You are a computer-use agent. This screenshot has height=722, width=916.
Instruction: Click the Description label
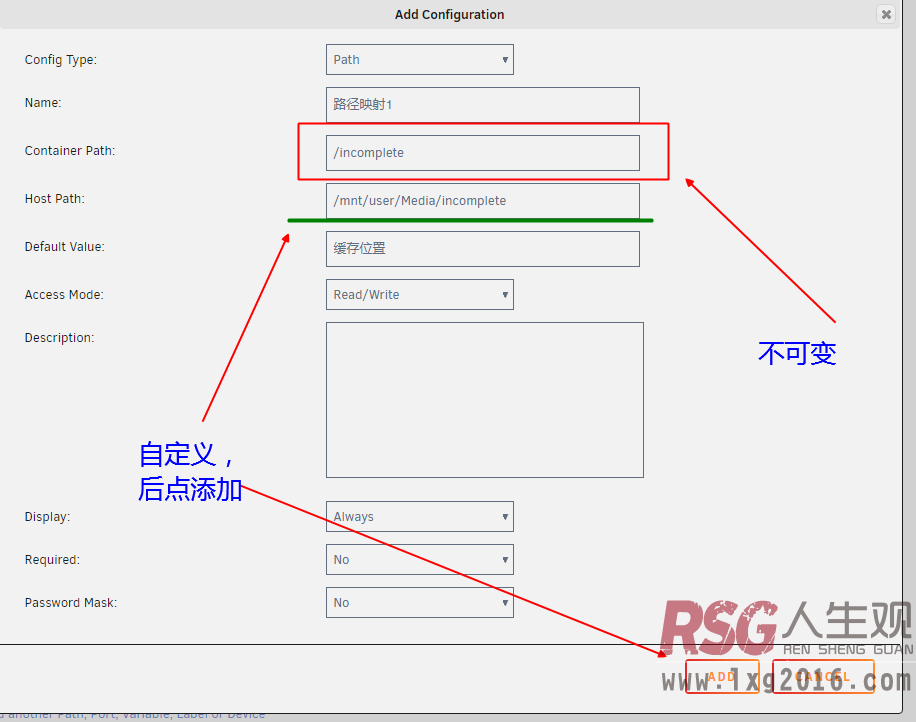(x=59, y=338)
